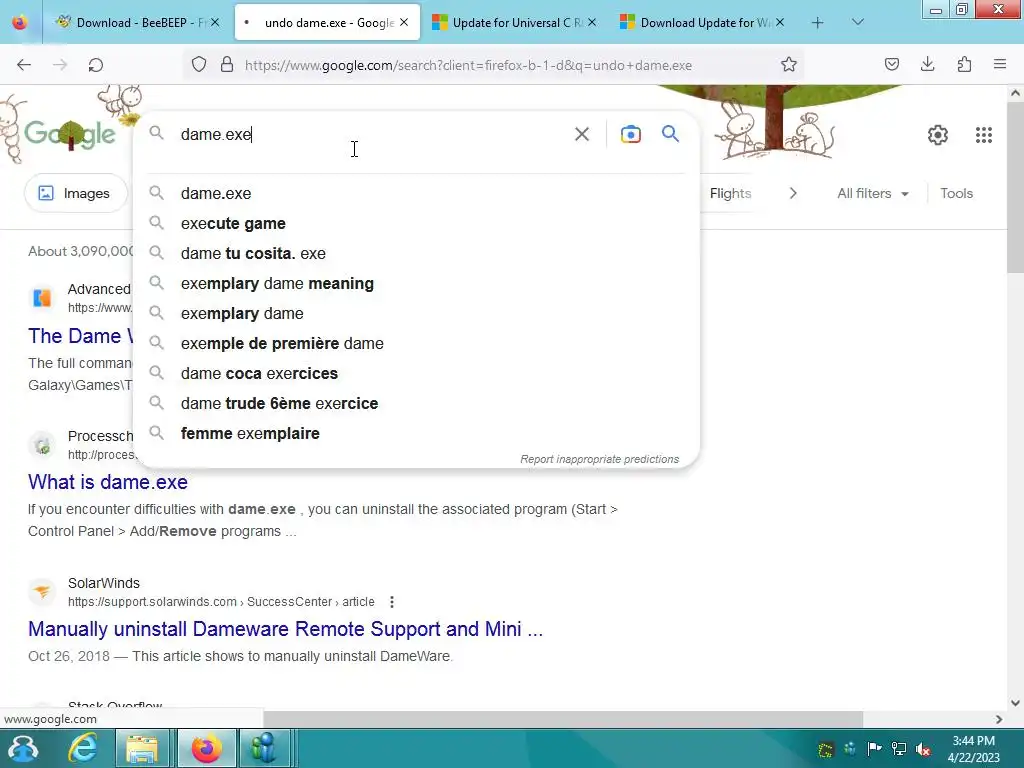Click the muted volume tray icon
Viewport: 1024px width, 768px height.
pyautogui.click(x=923, y=749)
